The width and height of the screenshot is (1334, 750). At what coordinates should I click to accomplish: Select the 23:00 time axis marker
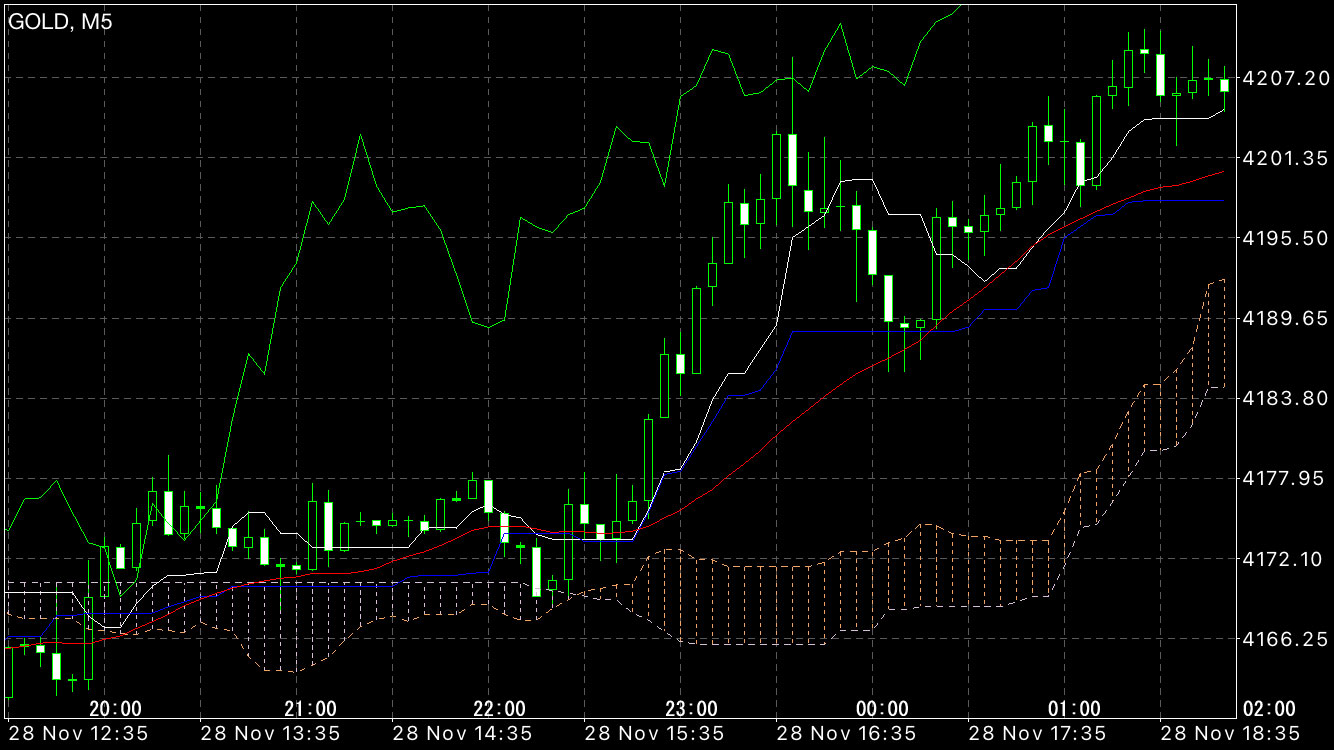(692, 708)
